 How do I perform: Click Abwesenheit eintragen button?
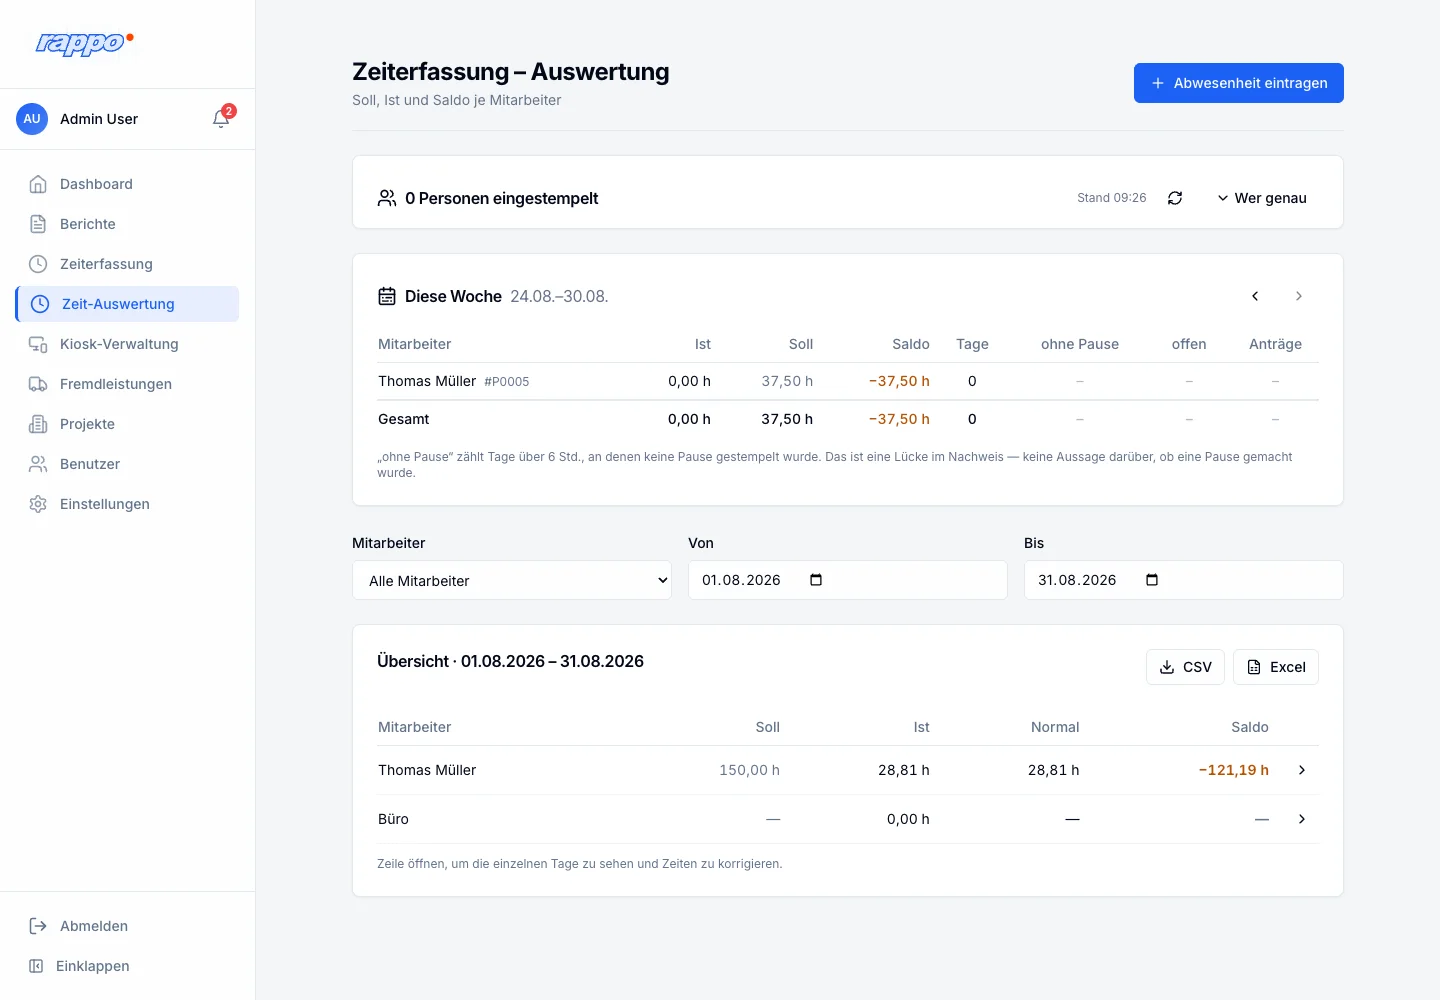coord(1238,83)
